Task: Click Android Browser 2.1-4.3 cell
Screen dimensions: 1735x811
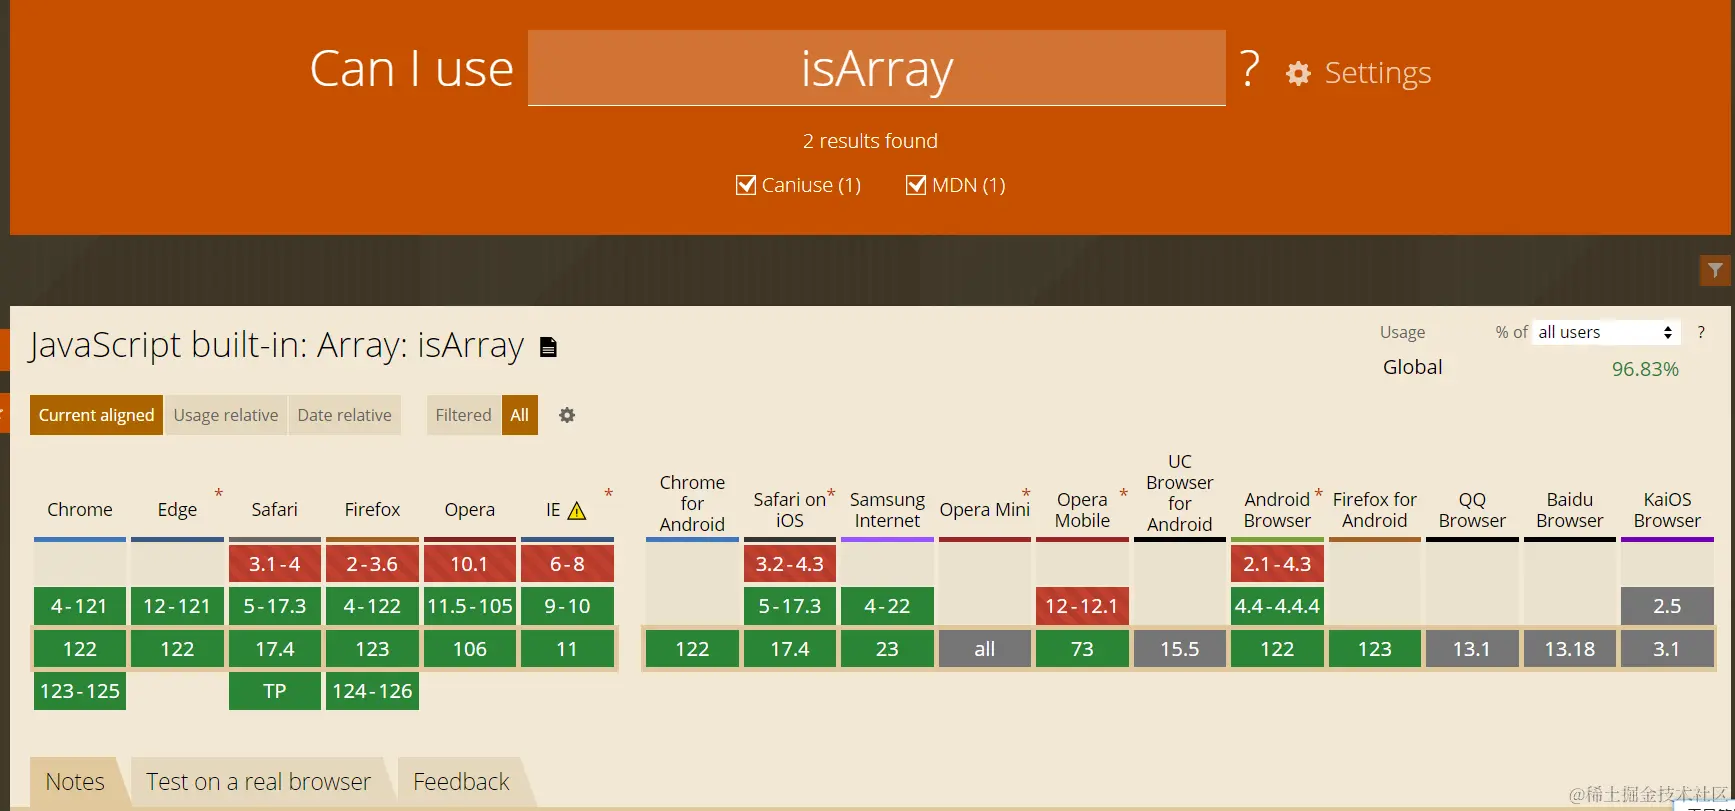Action: pos(1277,564)
